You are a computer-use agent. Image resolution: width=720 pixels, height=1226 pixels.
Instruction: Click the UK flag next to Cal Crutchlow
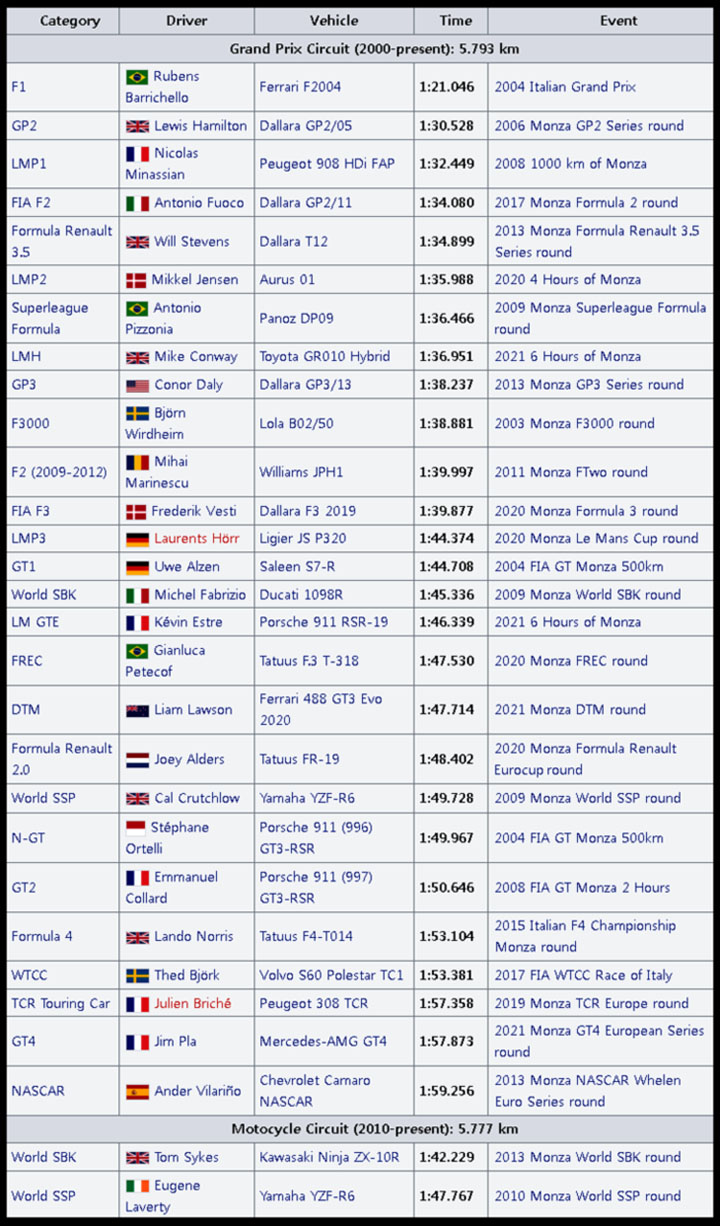[x=137, y=799]
